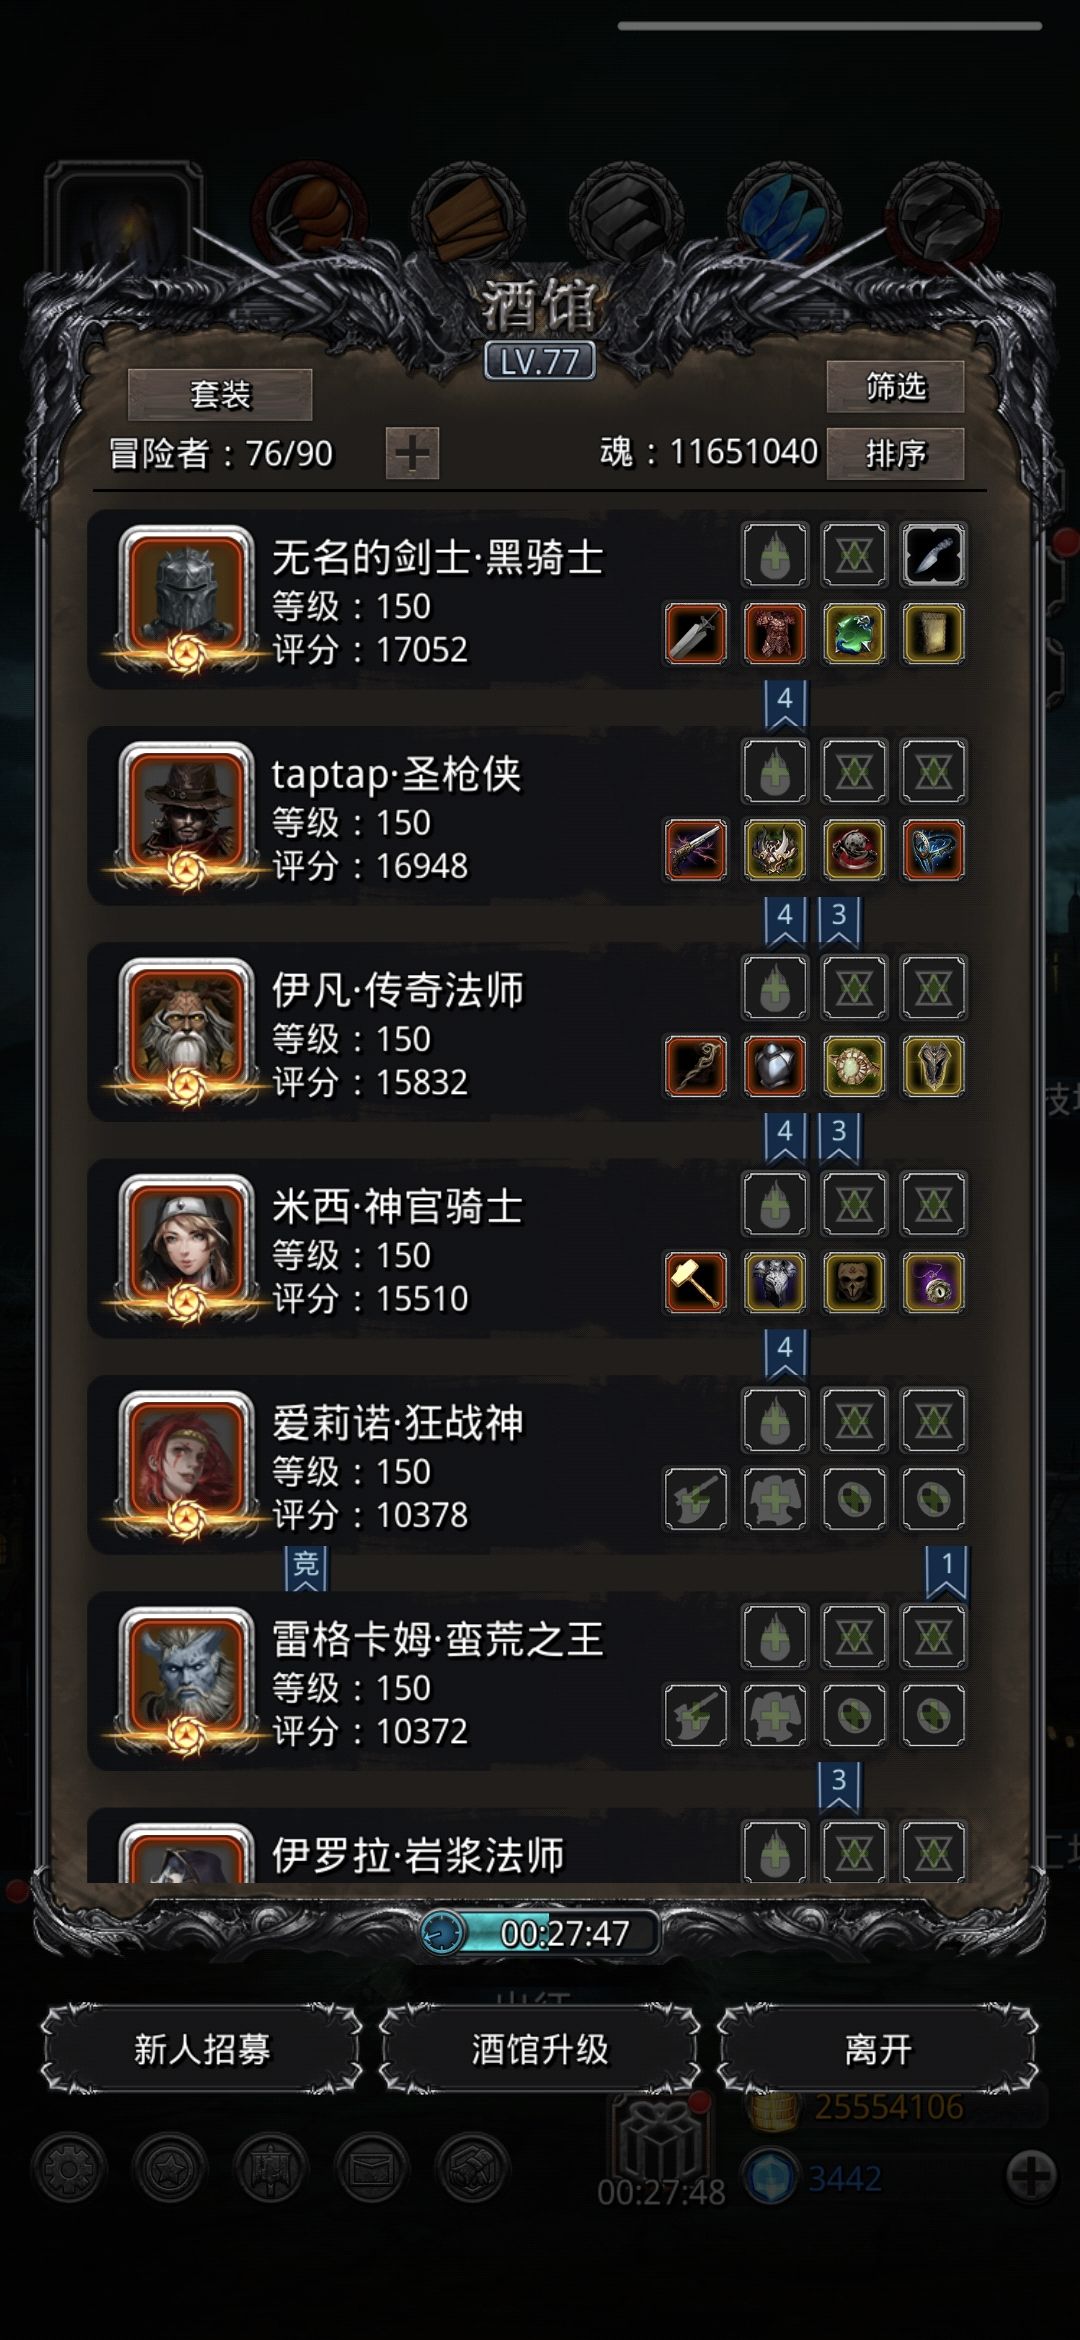The image size is (1080, 2340).
Task: Click the 00:27:47 refresh timer bar
Action: click(540, 1932)
